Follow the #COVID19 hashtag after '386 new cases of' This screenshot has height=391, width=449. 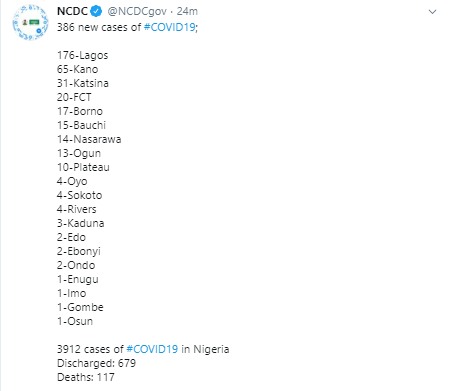[169, 27]
